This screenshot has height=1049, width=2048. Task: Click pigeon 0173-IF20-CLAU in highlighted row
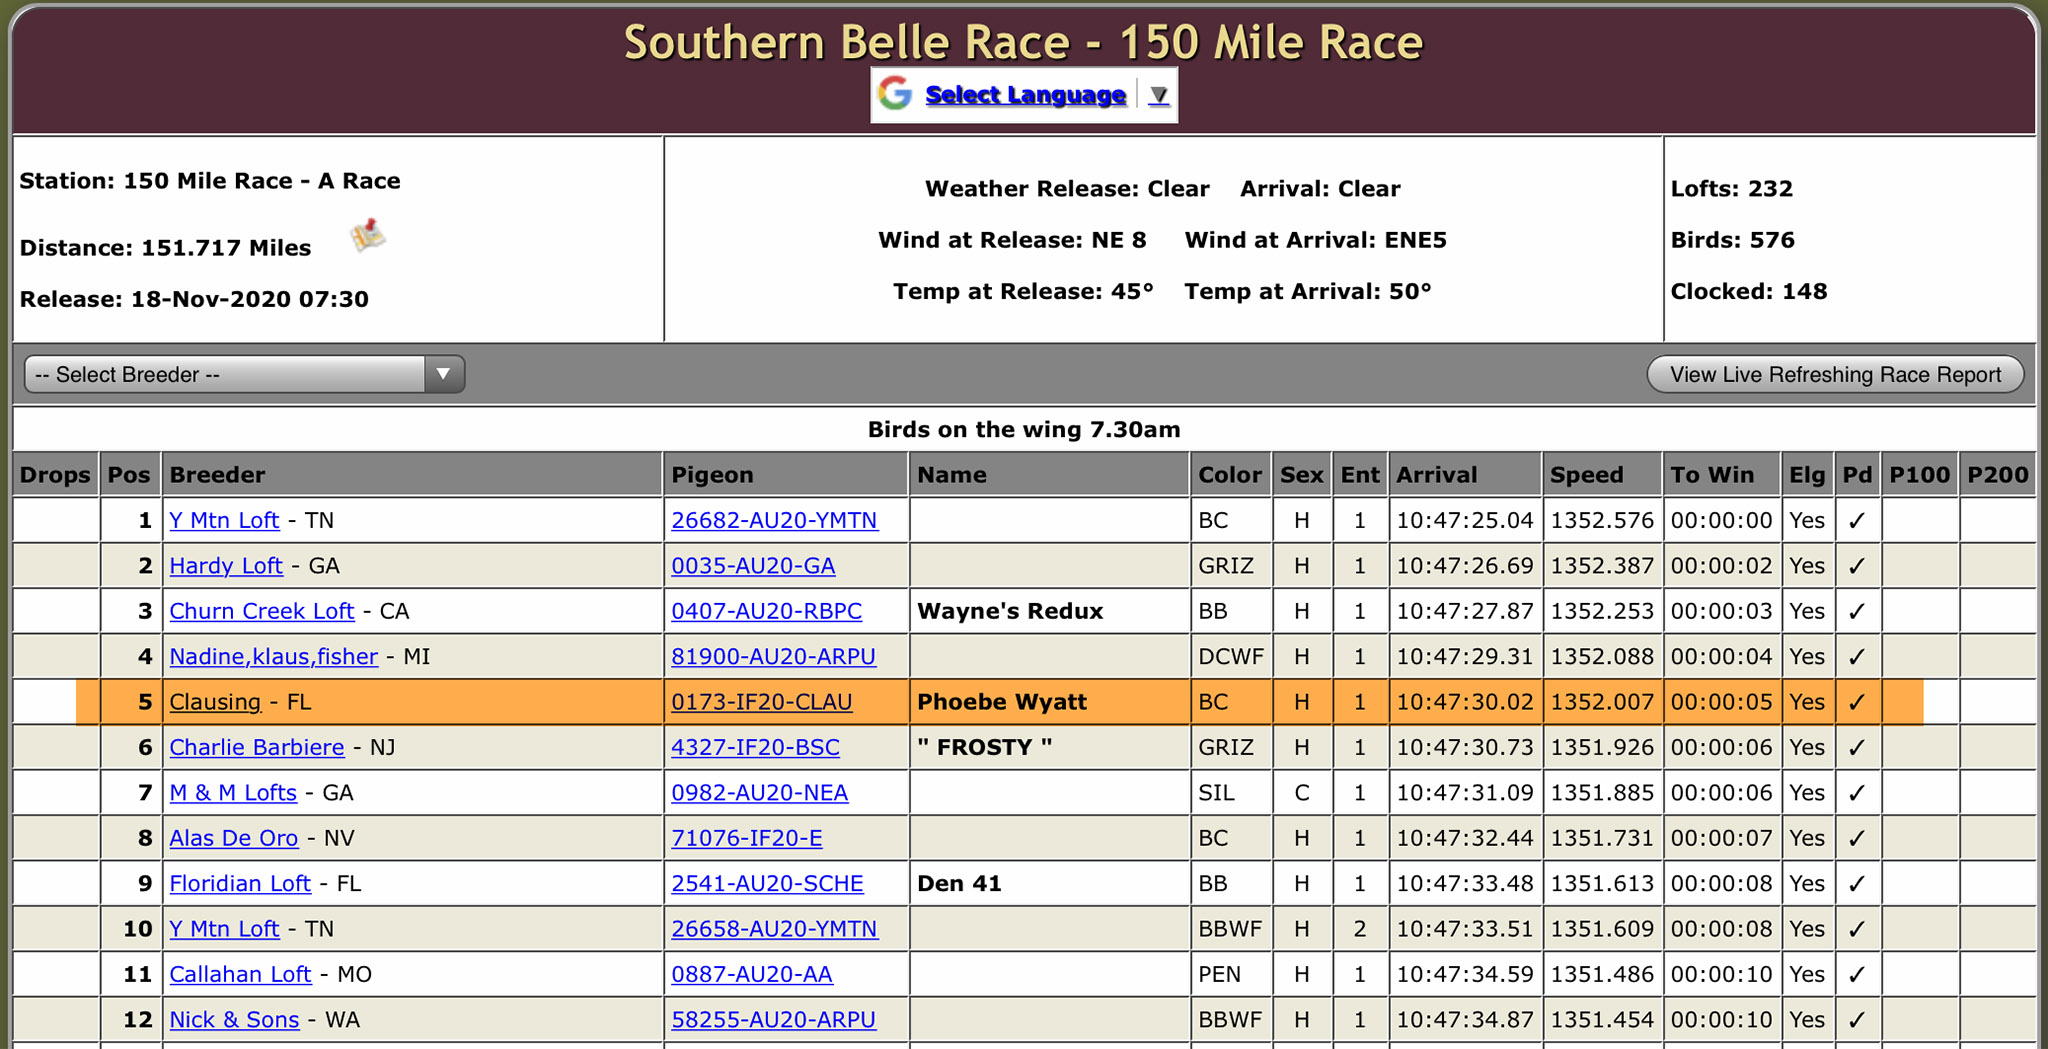(x=761, y=702)
